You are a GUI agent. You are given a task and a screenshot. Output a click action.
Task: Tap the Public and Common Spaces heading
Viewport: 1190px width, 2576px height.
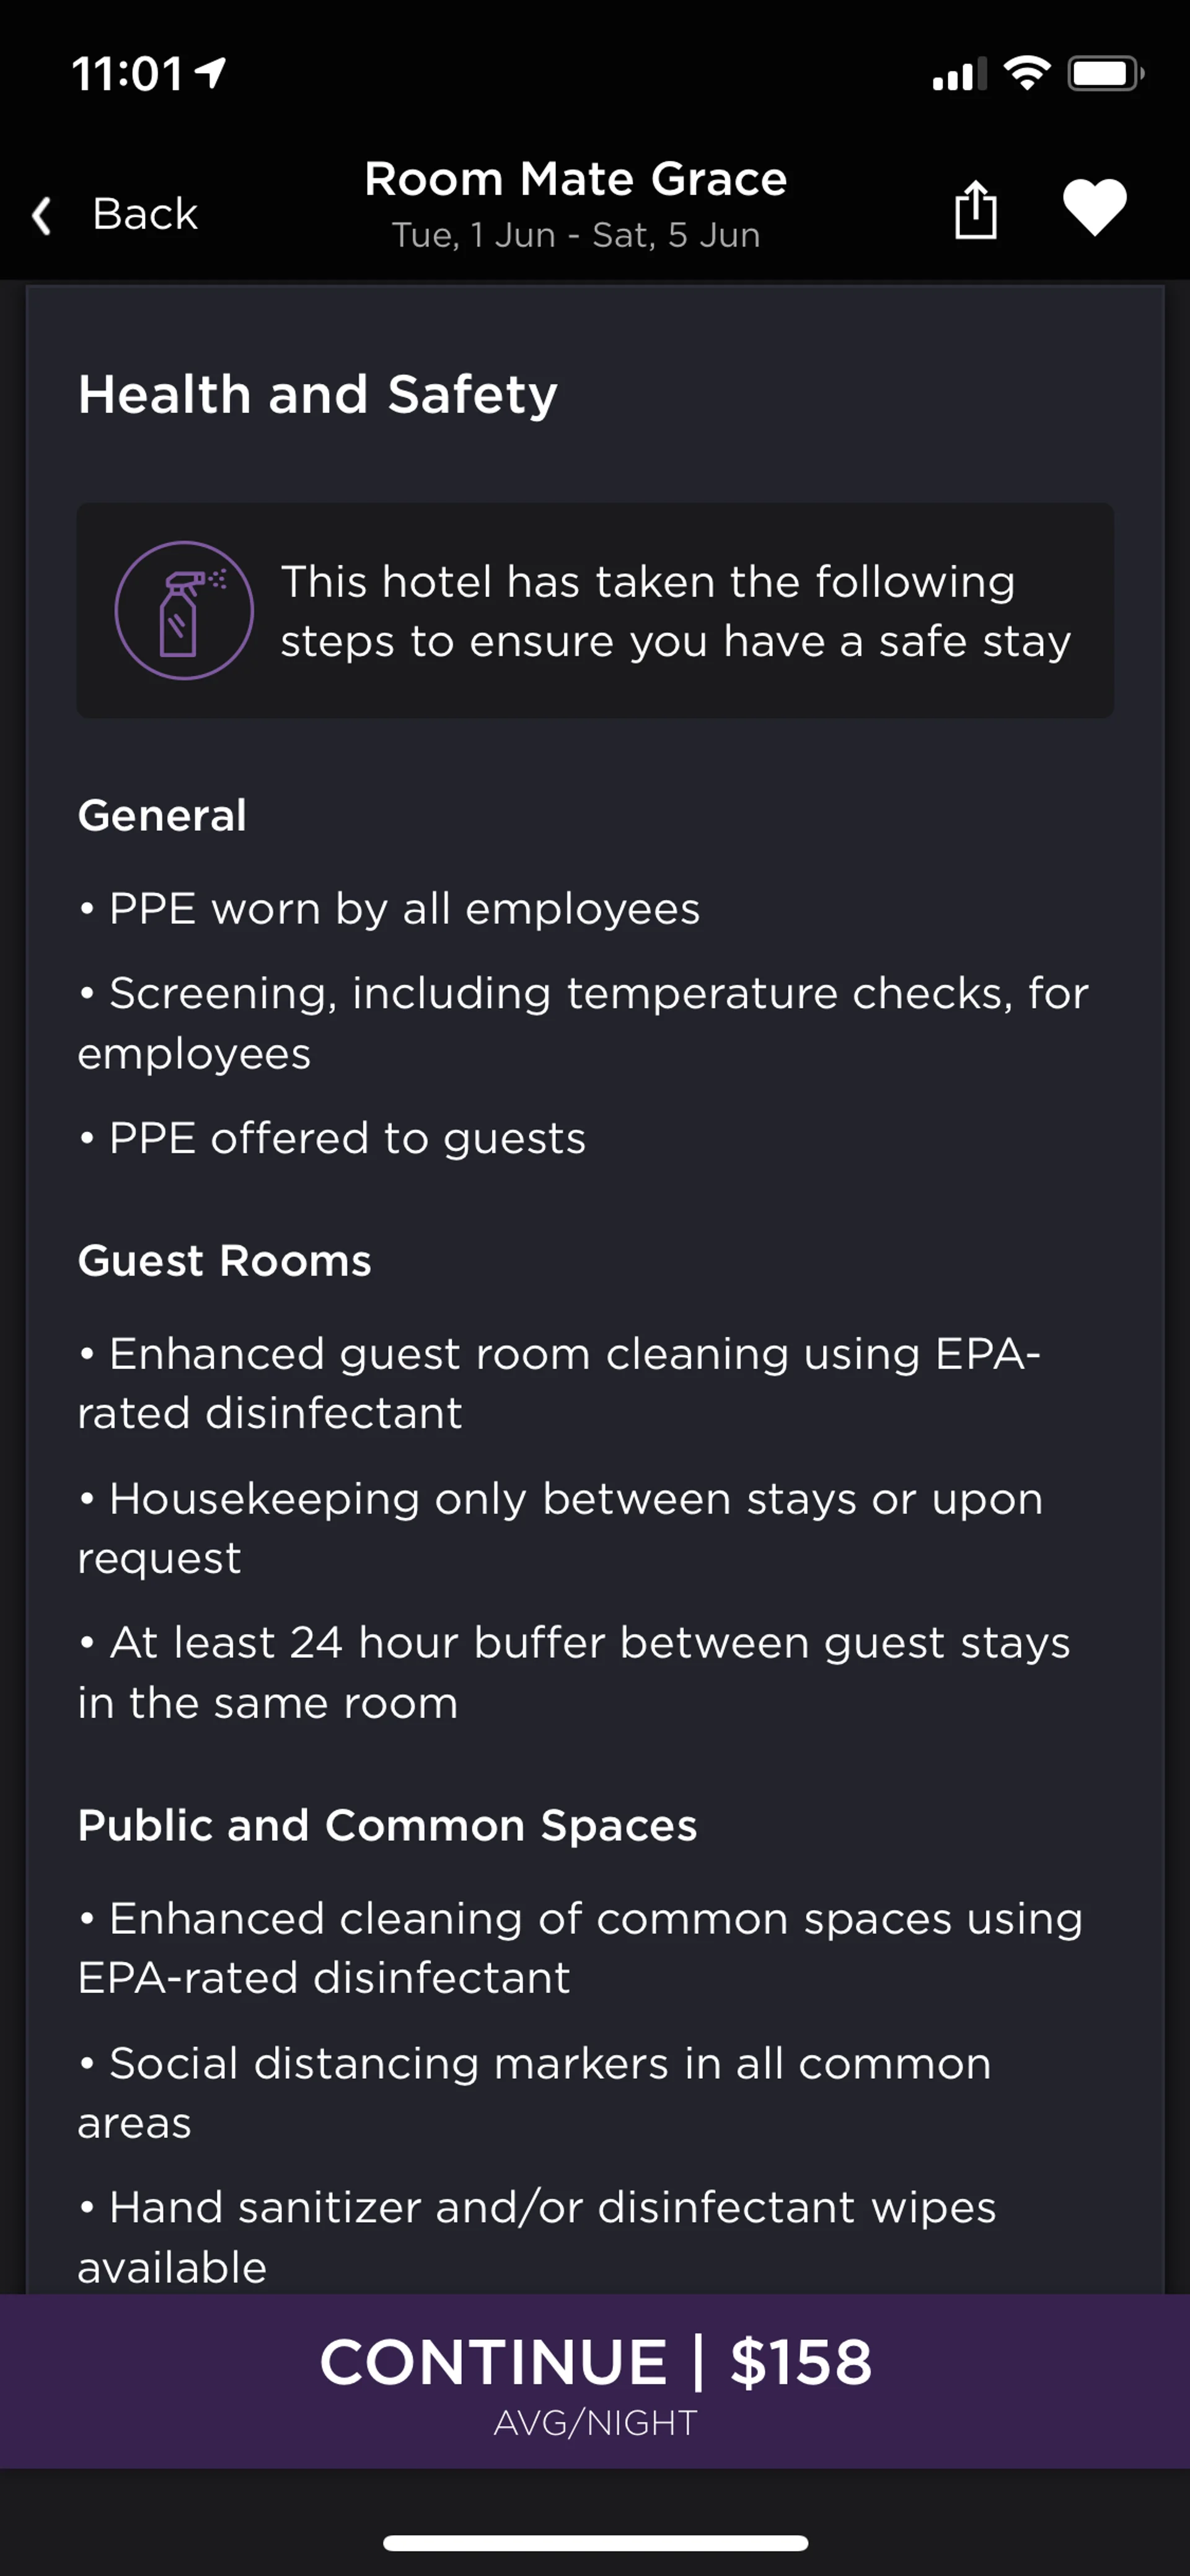(x=387, y=1825)
